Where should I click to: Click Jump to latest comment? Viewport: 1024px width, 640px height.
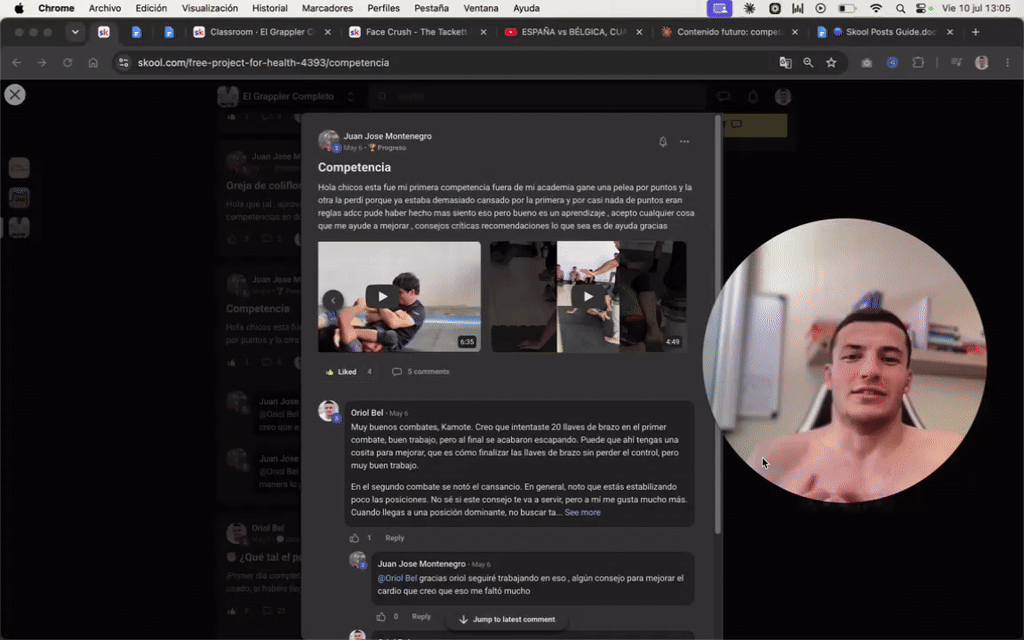point(507,619)
